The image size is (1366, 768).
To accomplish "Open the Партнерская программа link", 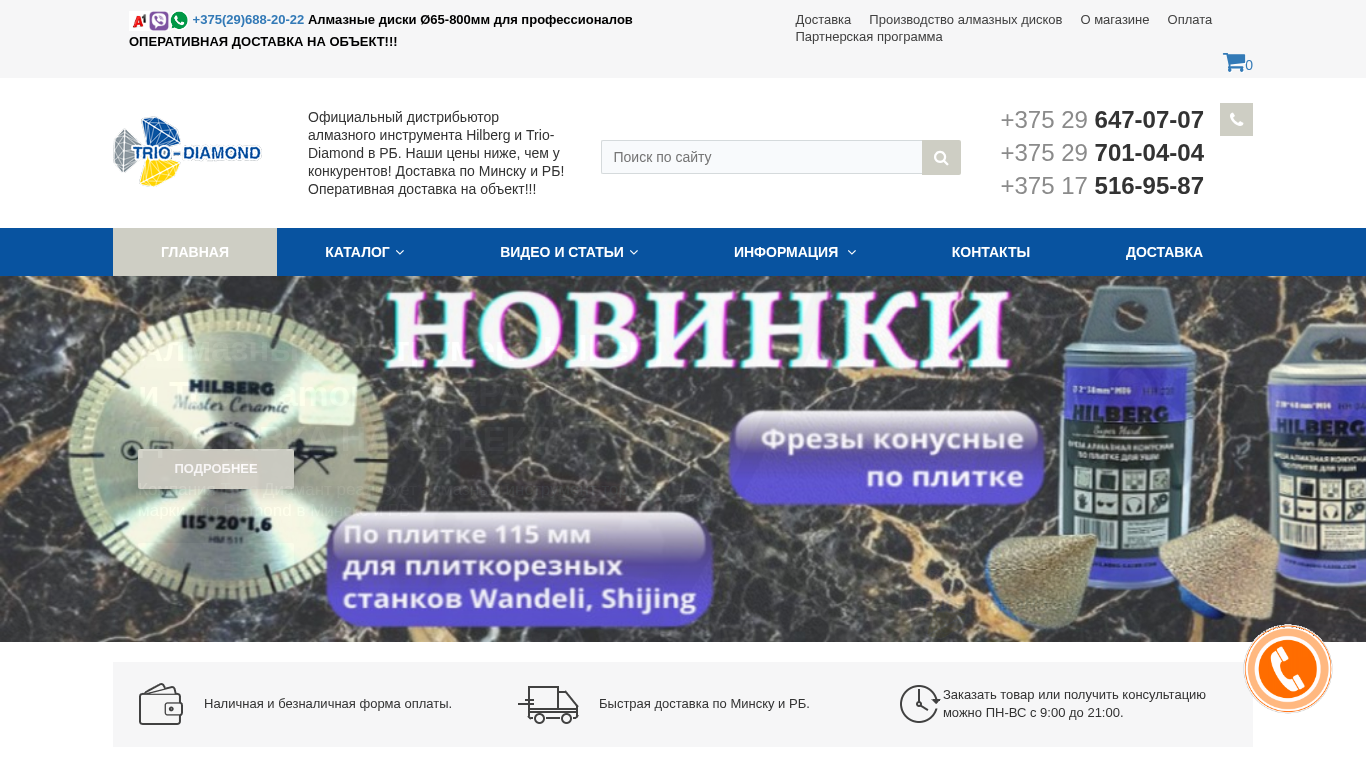I will coord(869,37).
